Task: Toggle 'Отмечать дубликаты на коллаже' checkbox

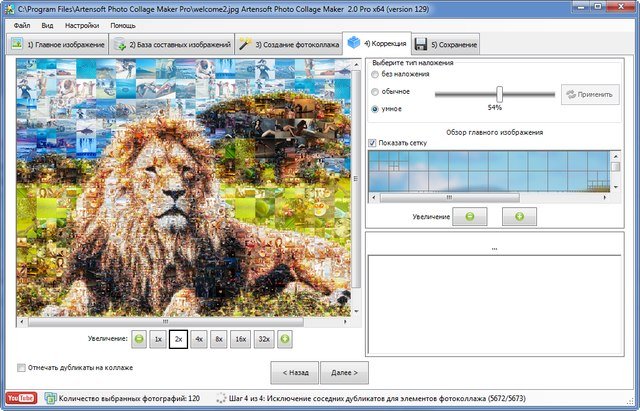Action: pyautogui.click(x=21, y=368)
